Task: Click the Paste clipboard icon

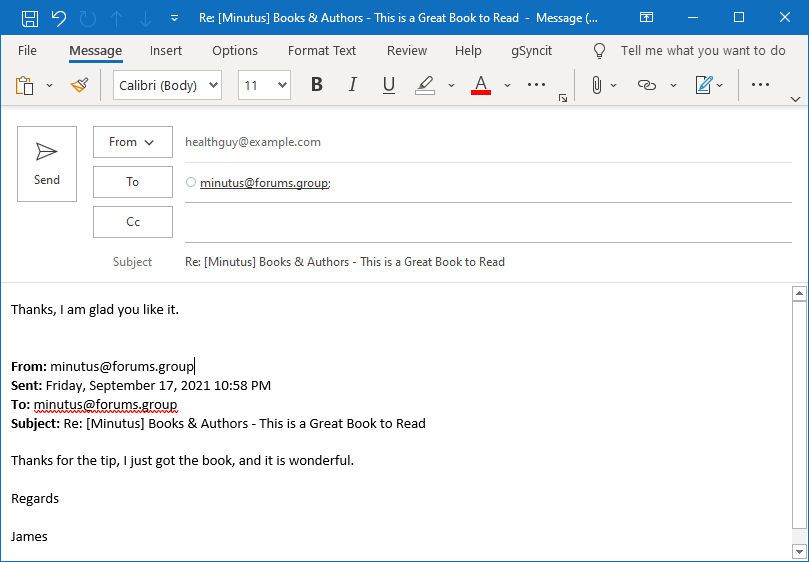Action: point(25,85)
